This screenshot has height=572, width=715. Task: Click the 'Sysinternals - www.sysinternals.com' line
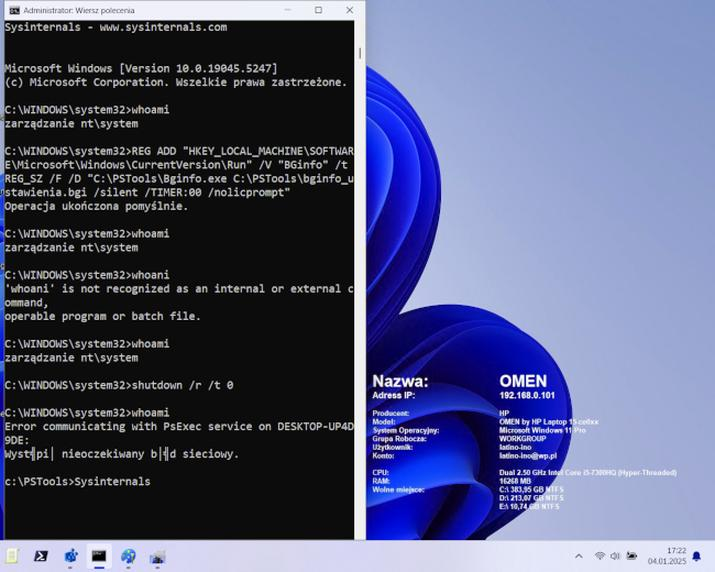coord(116,27)
